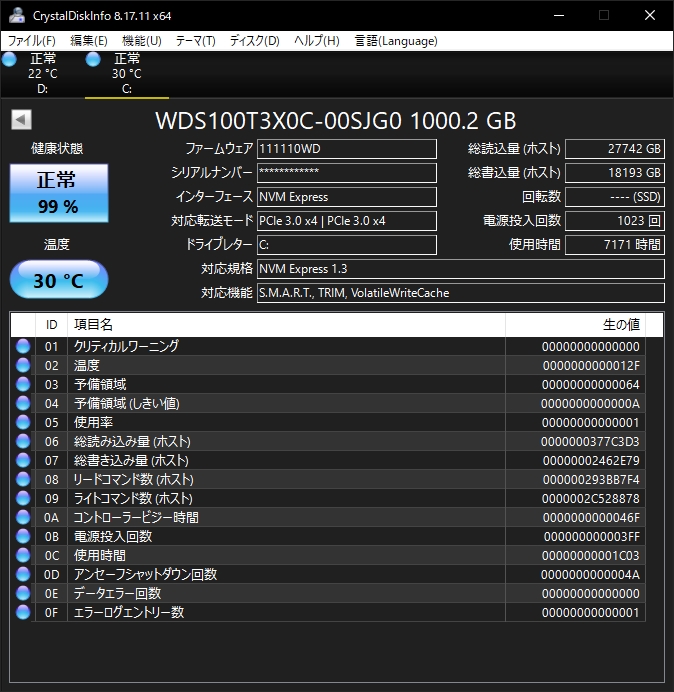The width and height of the screenshot is (674, 692).
Task: Click the ID column header
Action: 51,325
